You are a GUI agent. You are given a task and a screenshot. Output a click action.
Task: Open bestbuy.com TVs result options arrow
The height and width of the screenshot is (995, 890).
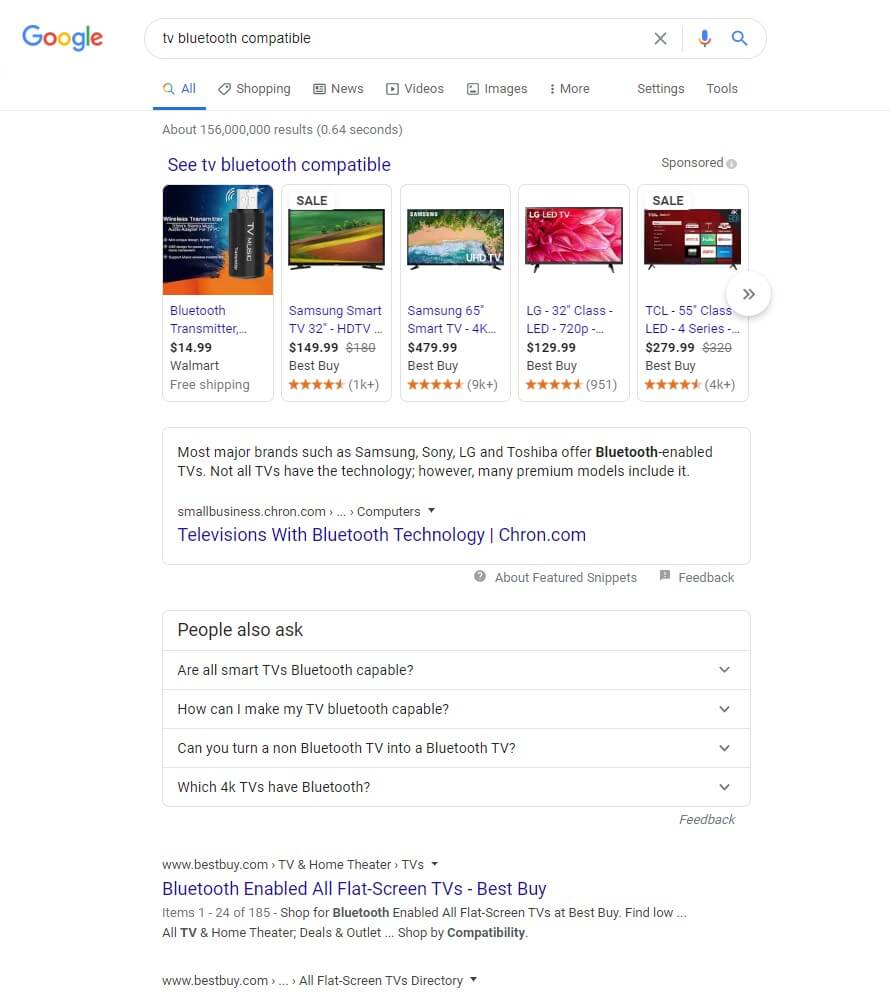[x=435, y=864]
